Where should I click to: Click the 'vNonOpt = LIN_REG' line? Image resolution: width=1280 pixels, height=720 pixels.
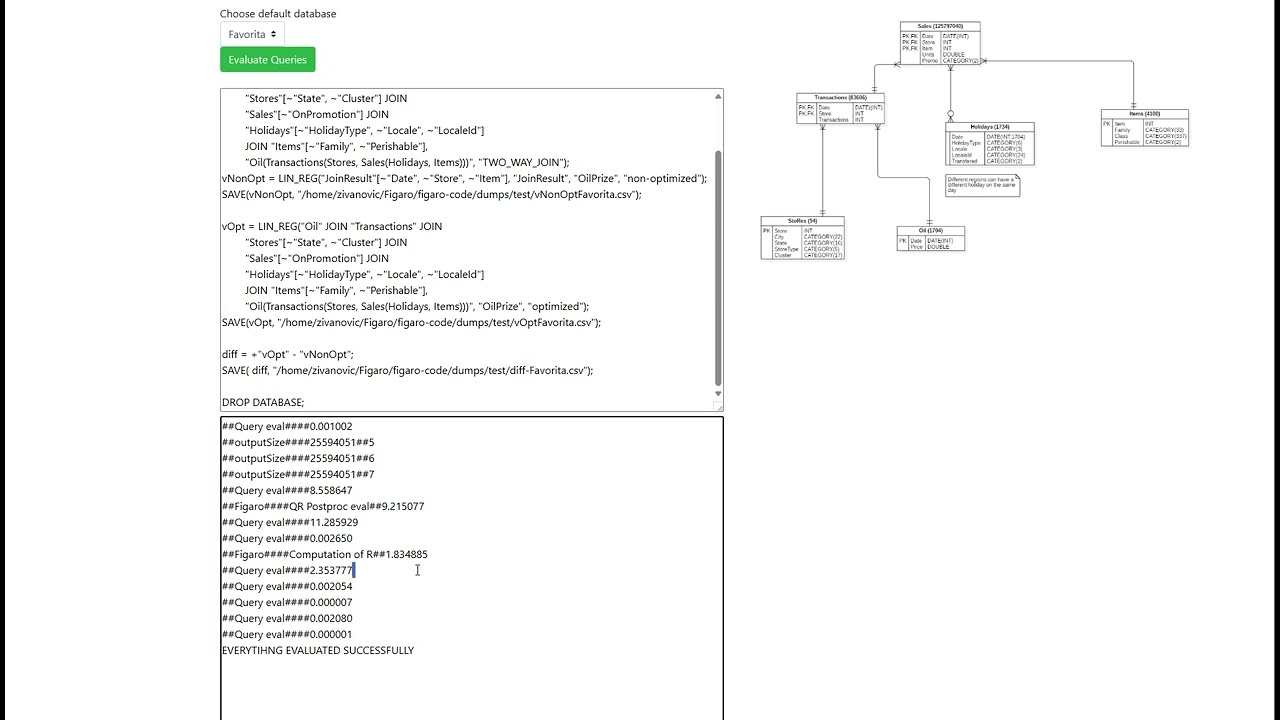(465, 178)
